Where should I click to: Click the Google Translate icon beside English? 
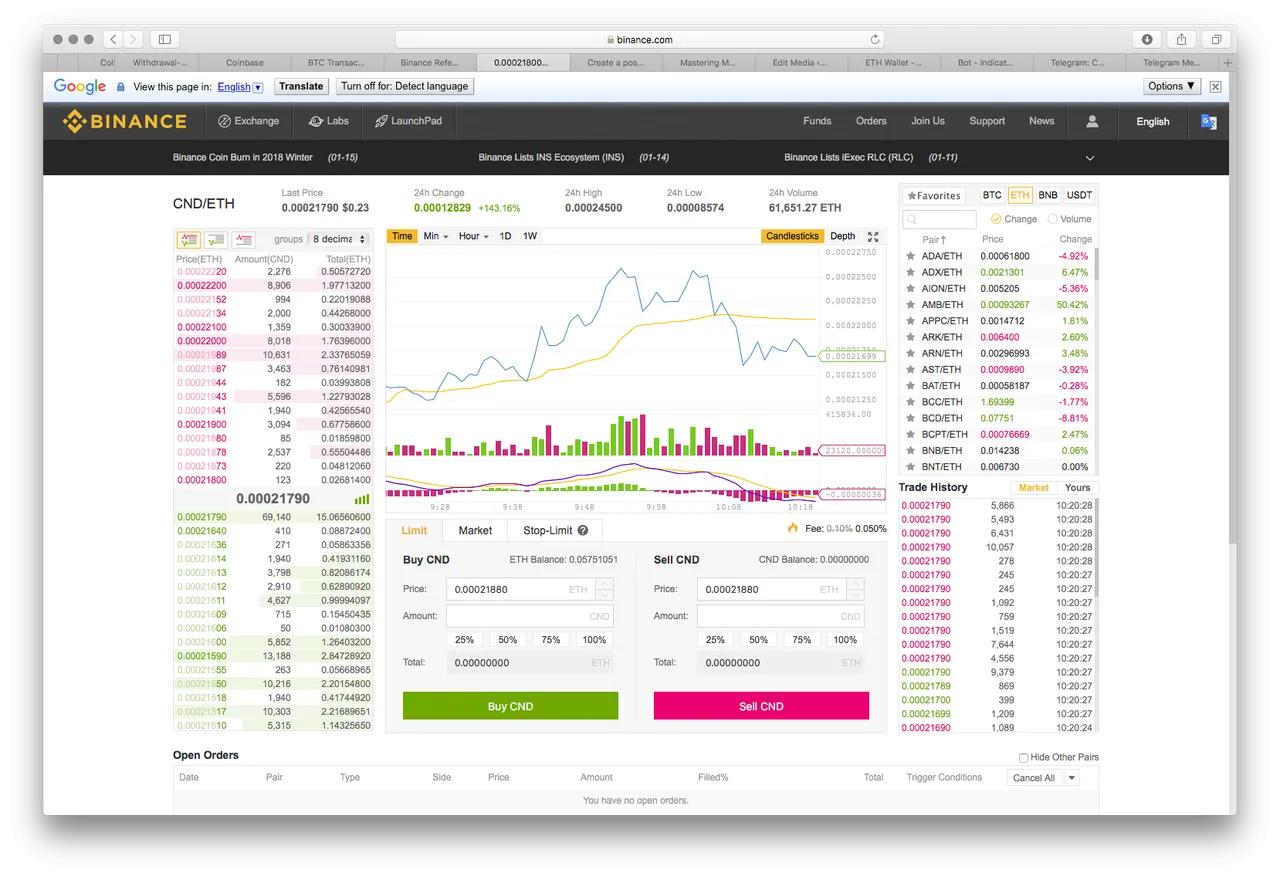[x=1208, y=121]
